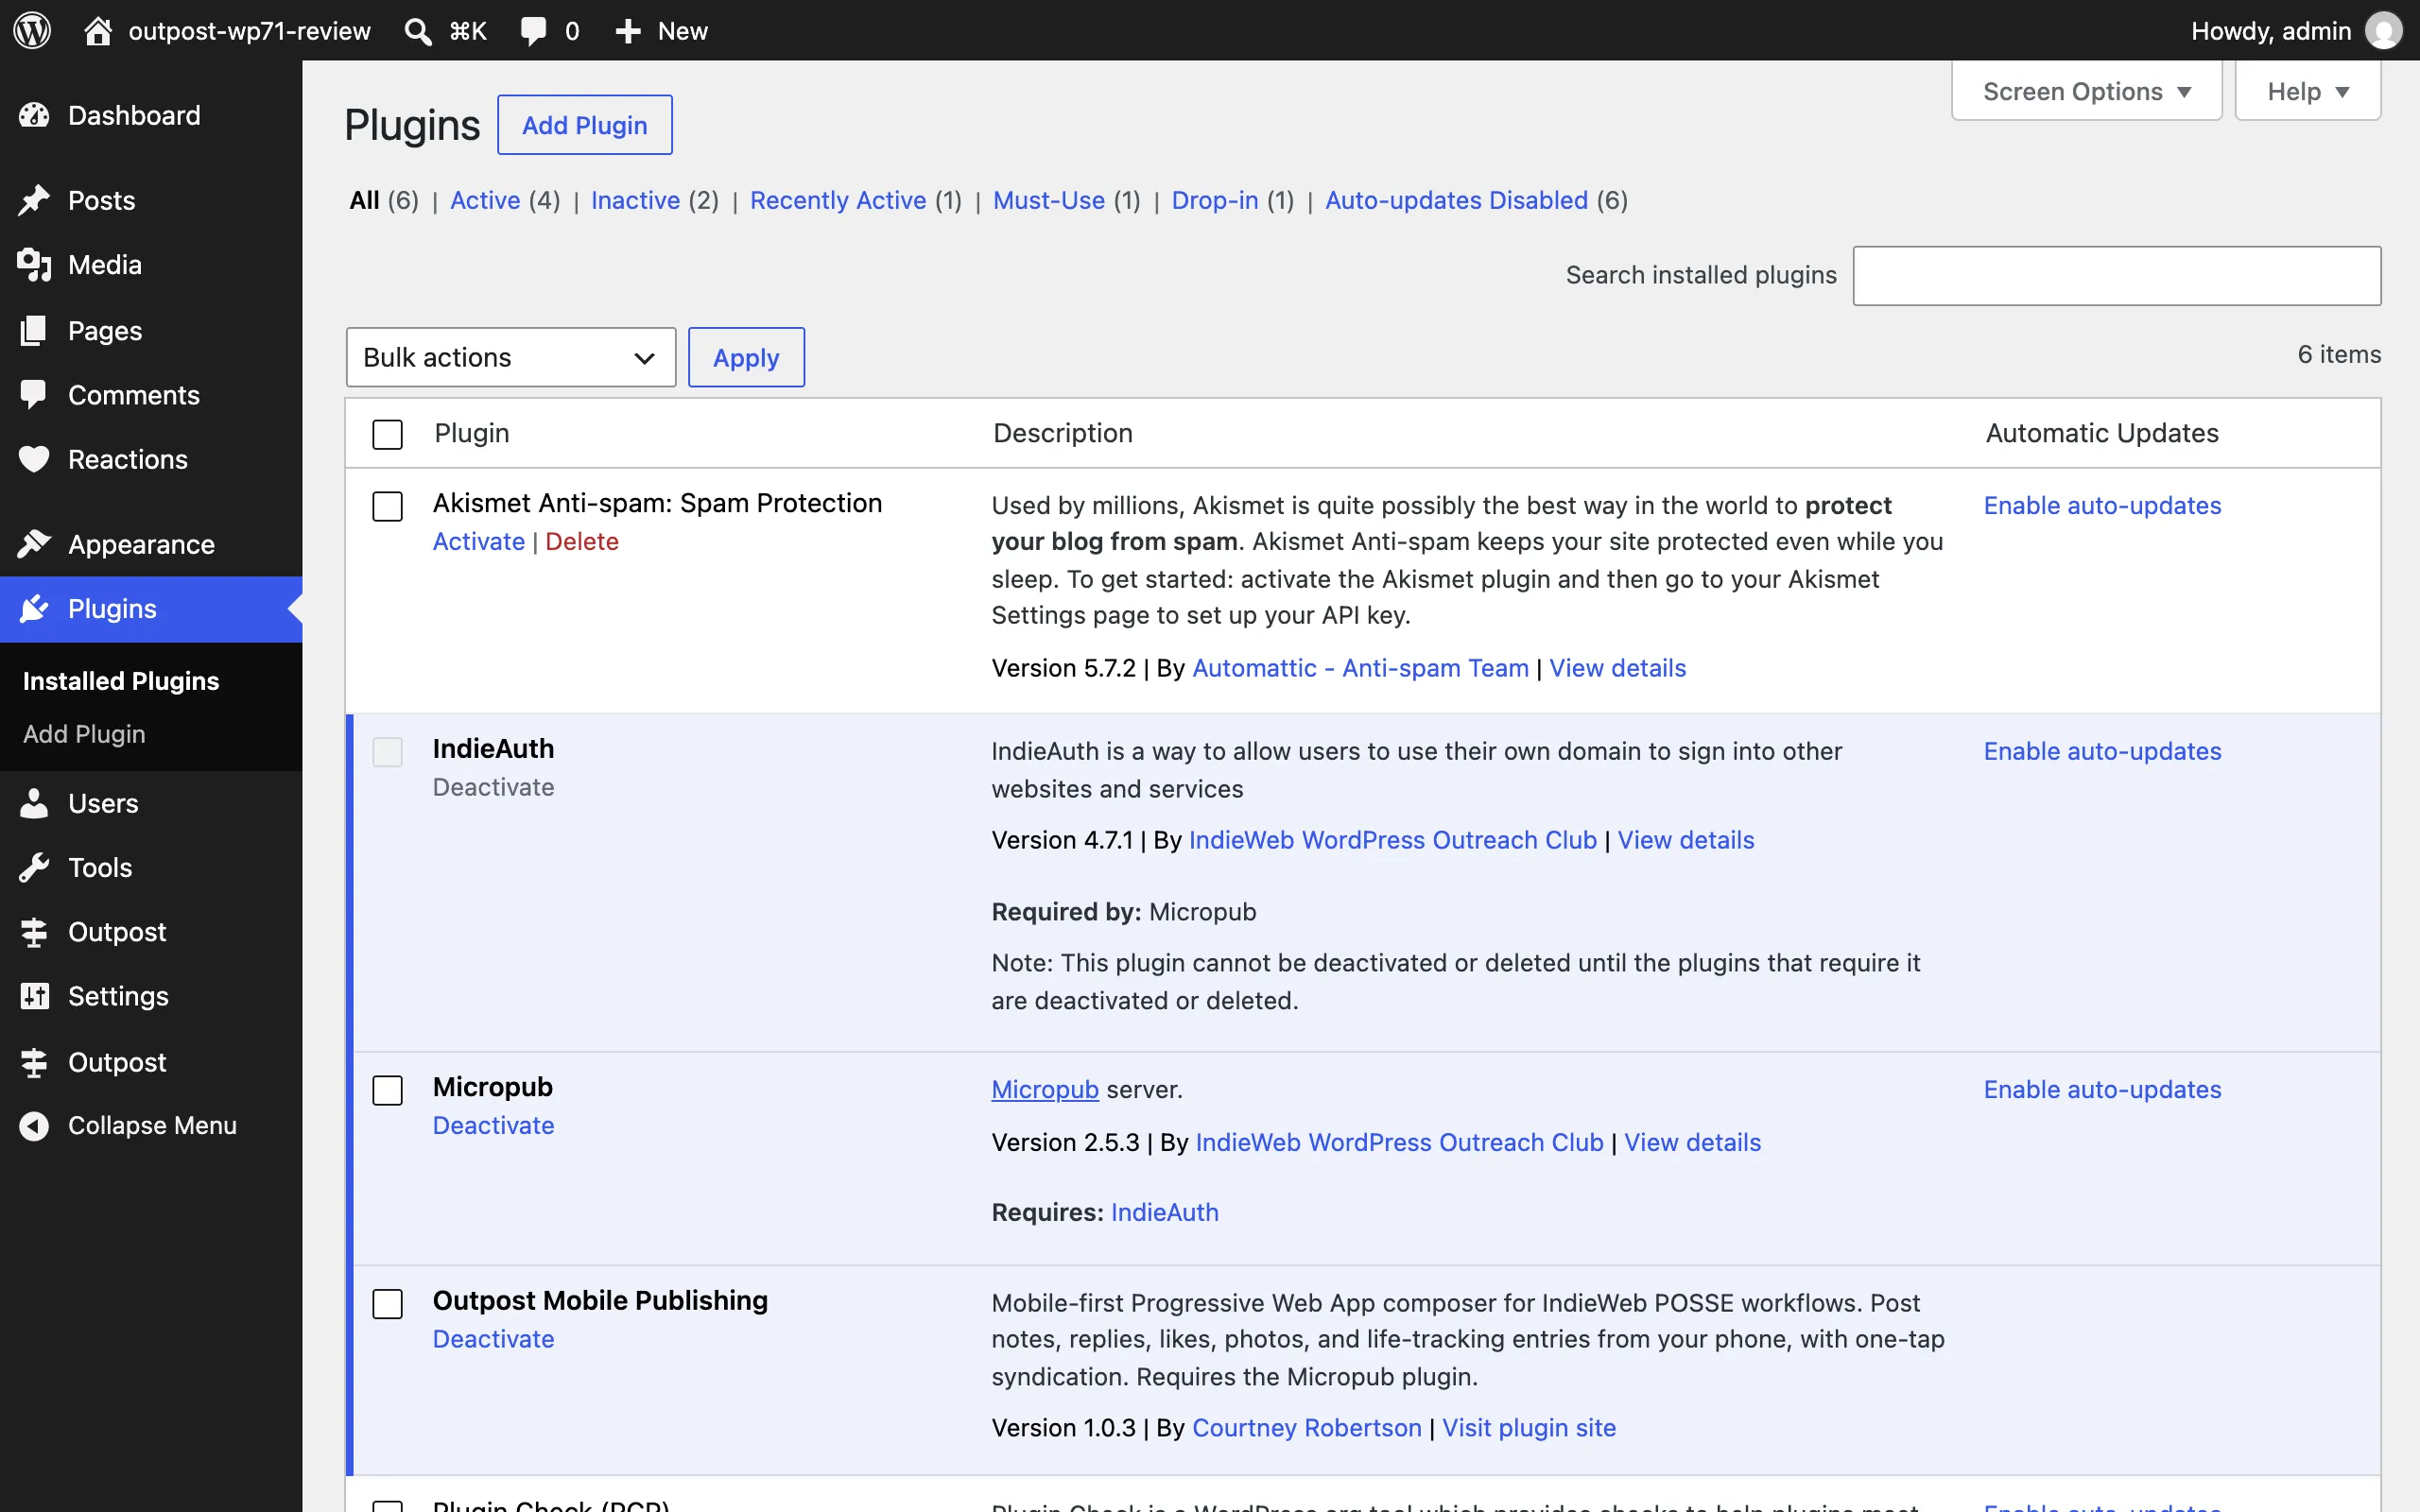
Task: Click the Plugins plug icon in sidebar
Action: (x=34, y=609)
